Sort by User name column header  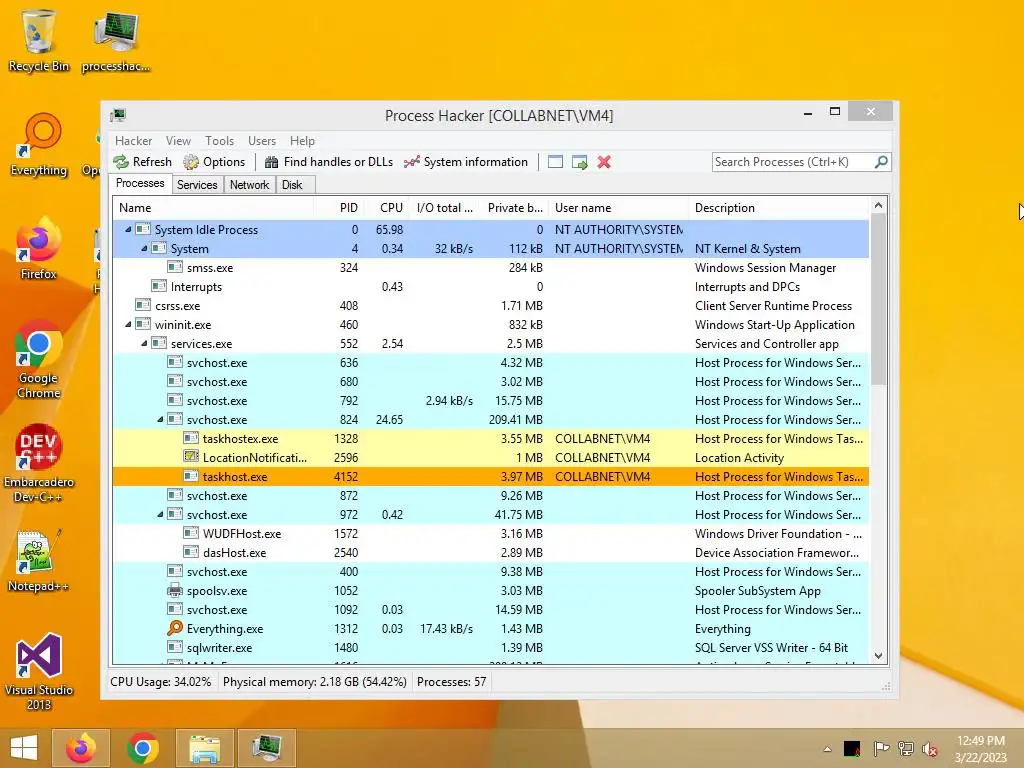click(x=618, y=208)
